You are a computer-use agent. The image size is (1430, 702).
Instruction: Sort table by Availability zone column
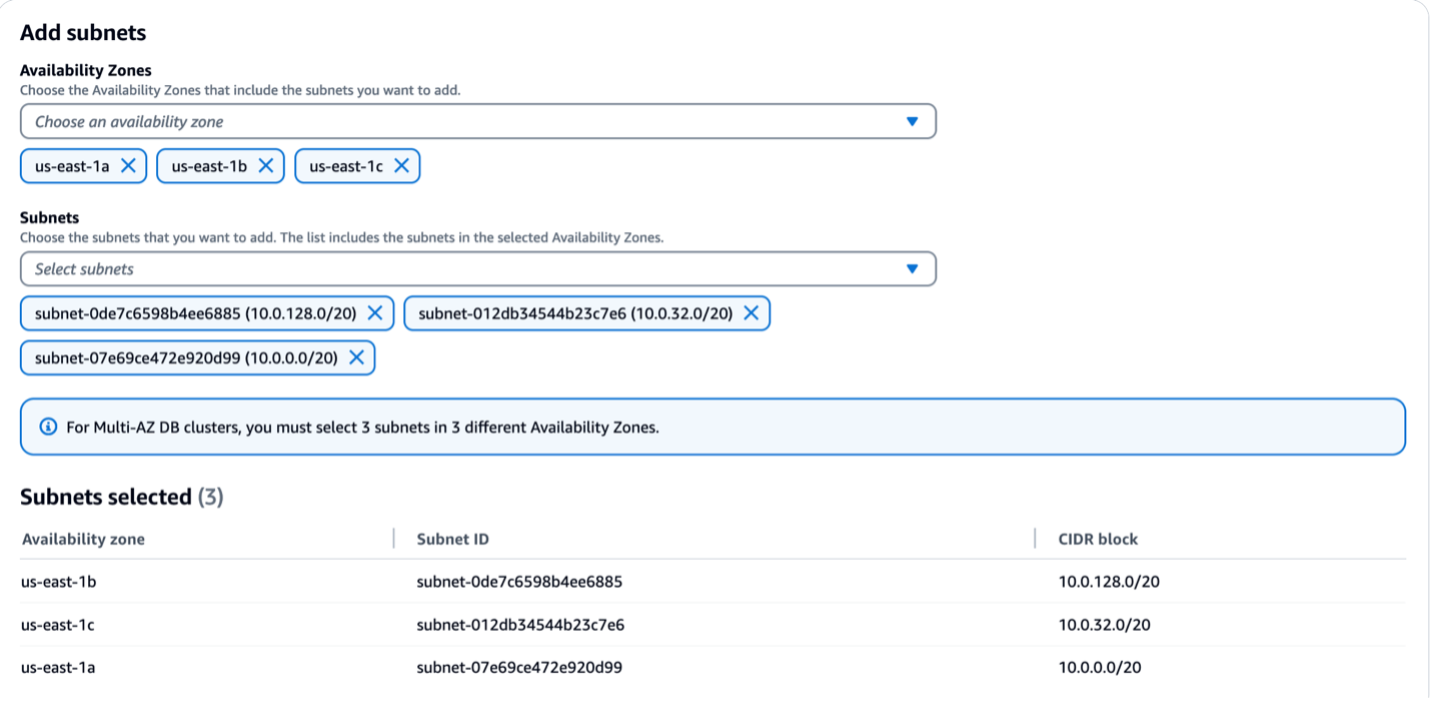(x=84, y=539)
